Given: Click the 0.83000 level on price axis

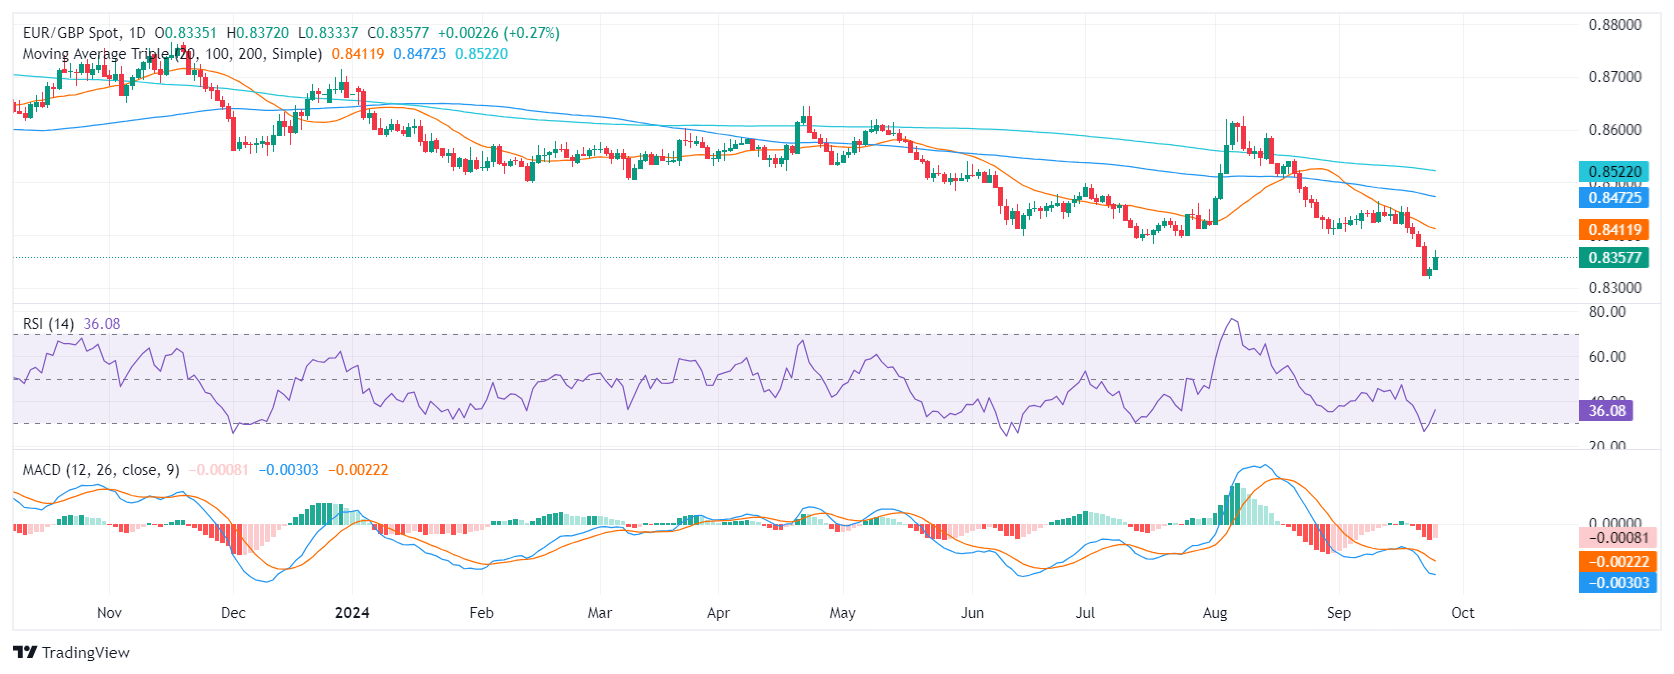Looking at the screenshot, I should pos(1615,288).
